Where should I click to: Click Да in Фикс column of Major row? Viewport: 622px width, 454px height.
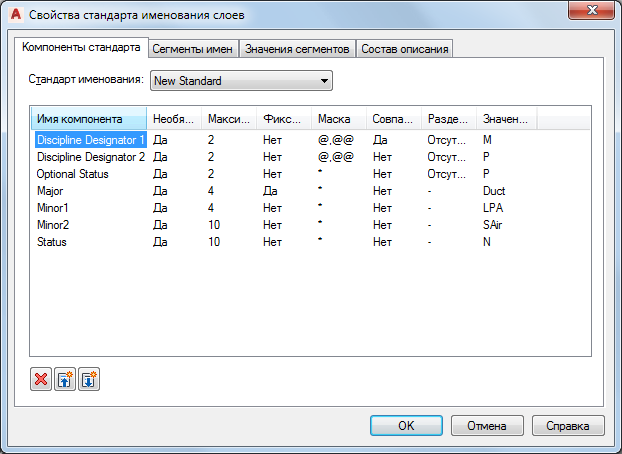pos(270,191)
